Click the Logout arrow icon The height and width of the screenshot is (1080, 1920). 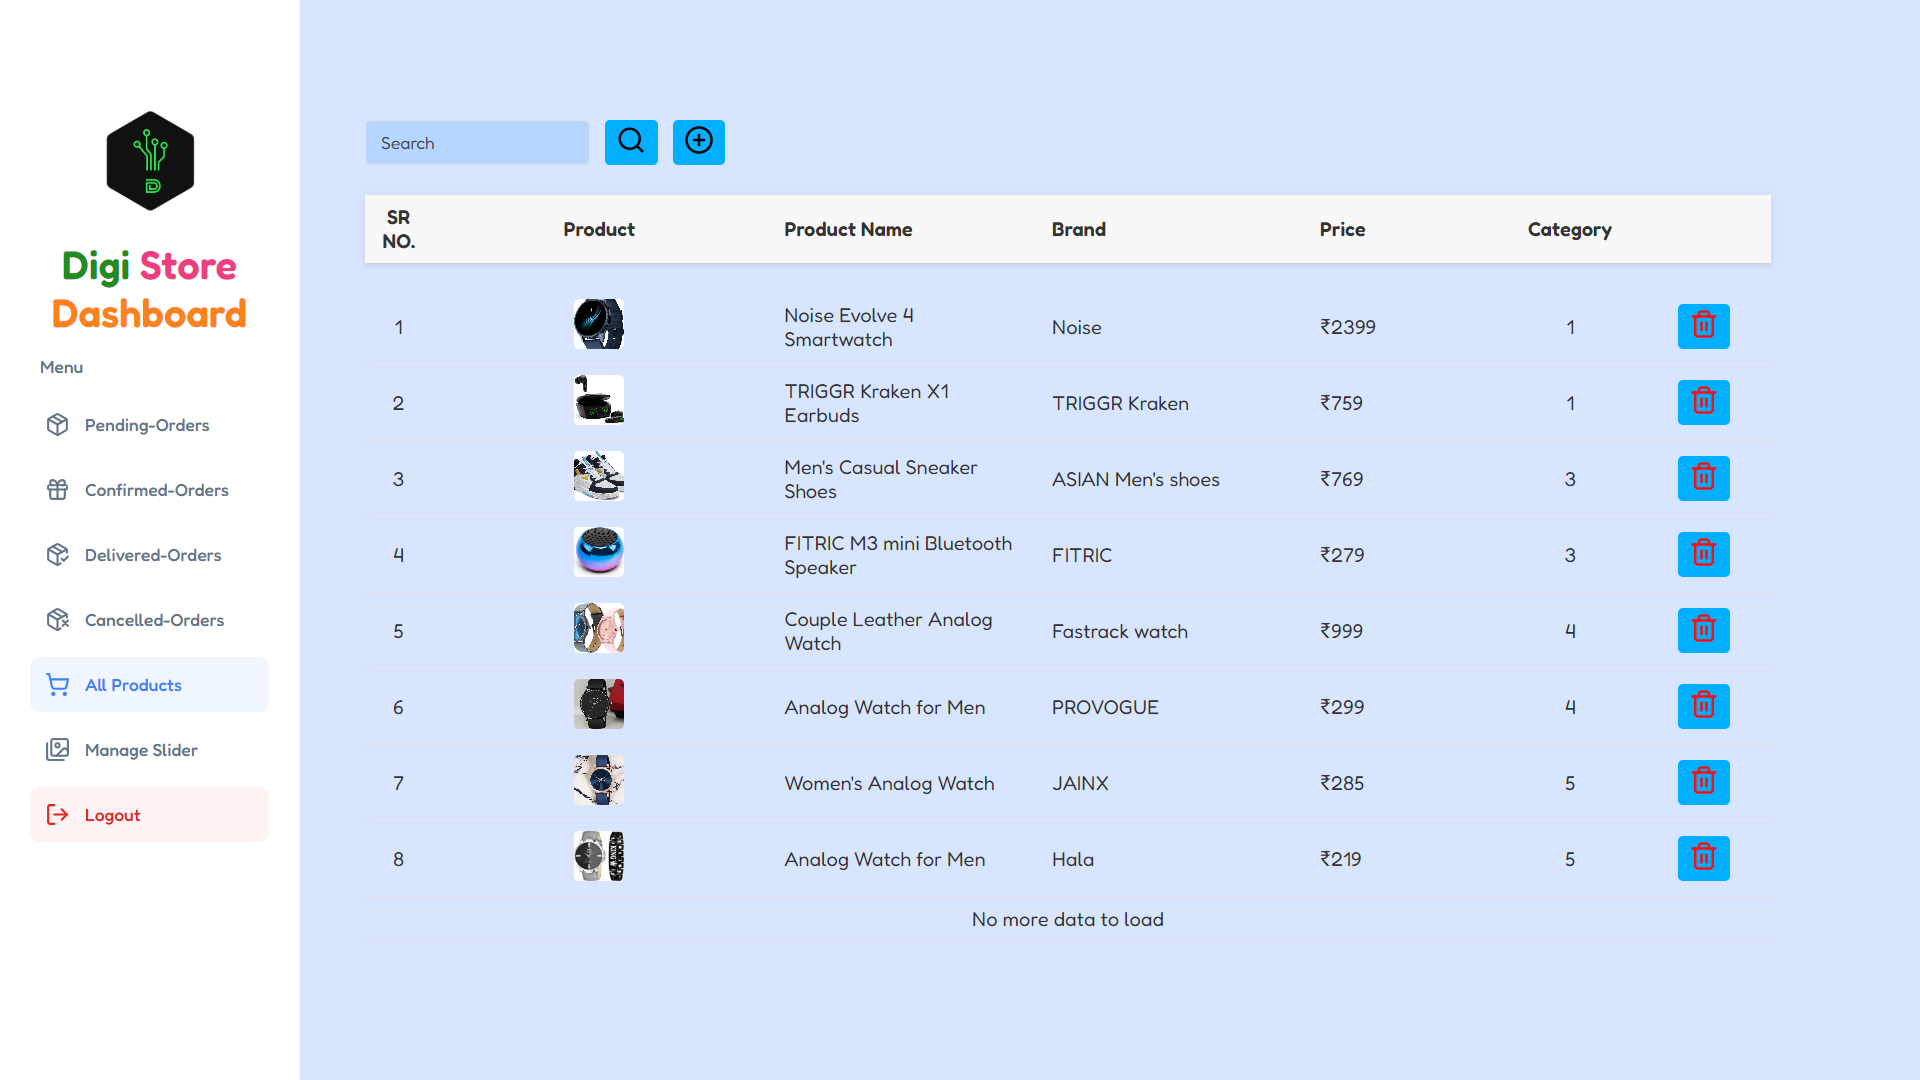(x=58, y=815)
